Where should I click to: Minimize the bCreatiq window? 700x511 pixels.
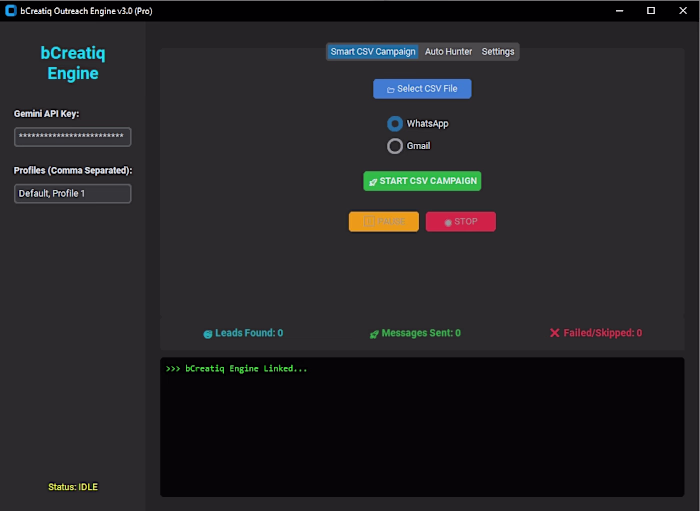tap(619, 11)
